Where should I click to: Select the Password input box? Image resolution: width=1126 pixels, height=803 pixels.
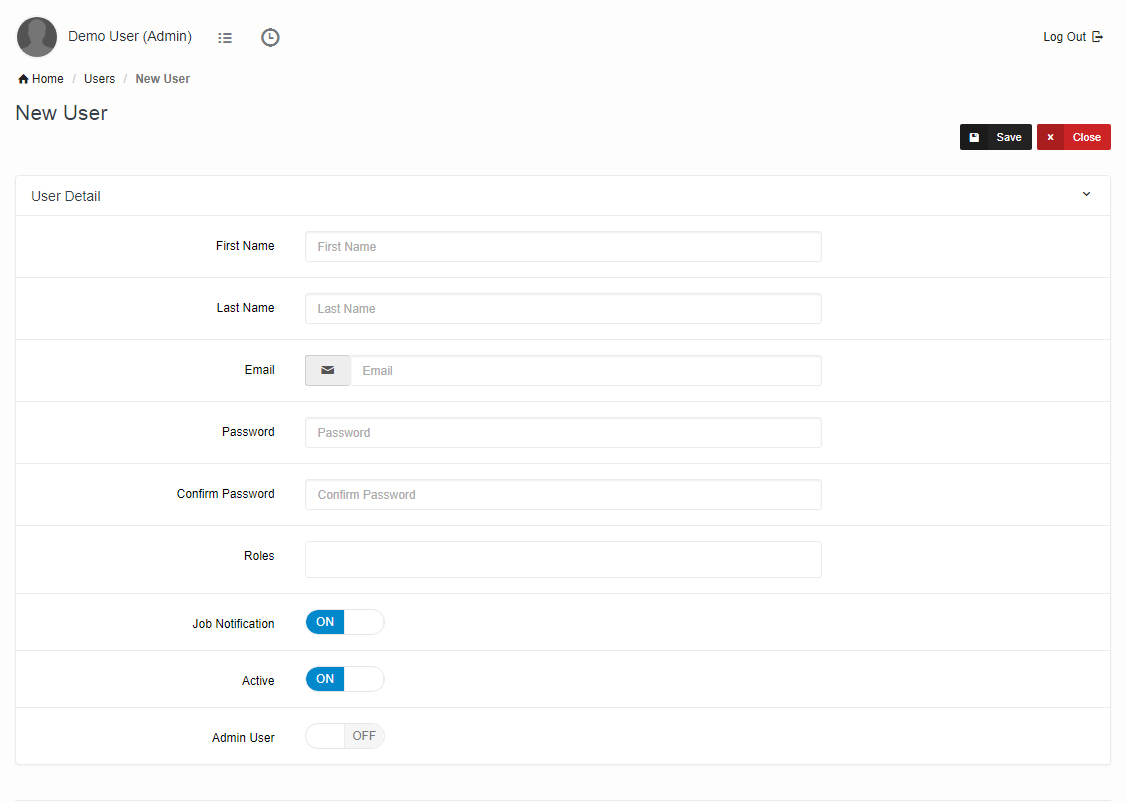click(563, 432)
